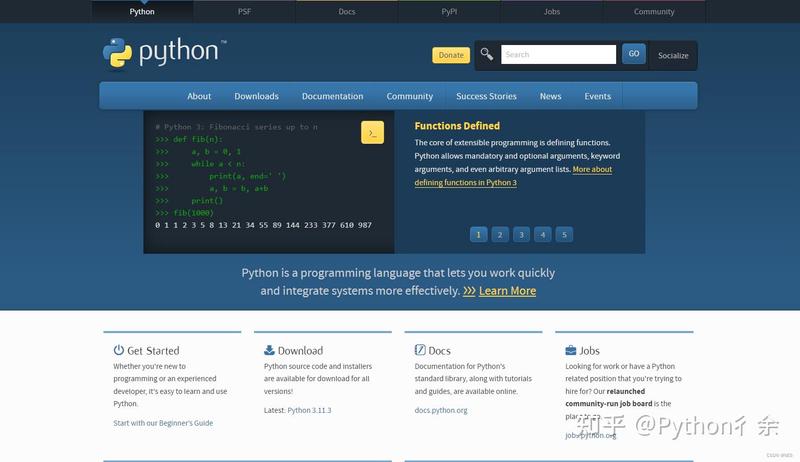Open the PyPI top site tab

[x=449, y=11]
